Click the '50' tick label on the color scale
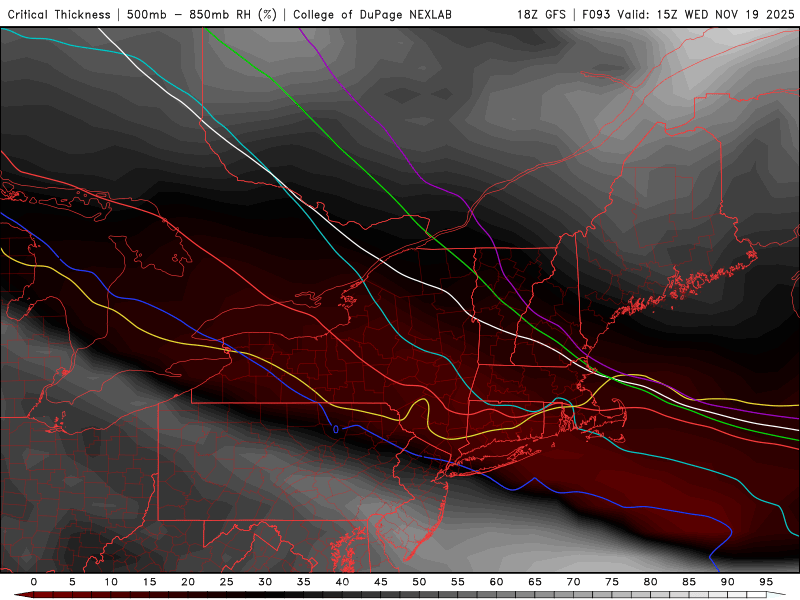Viewport: 800px width, 600px height. point(419,582)
